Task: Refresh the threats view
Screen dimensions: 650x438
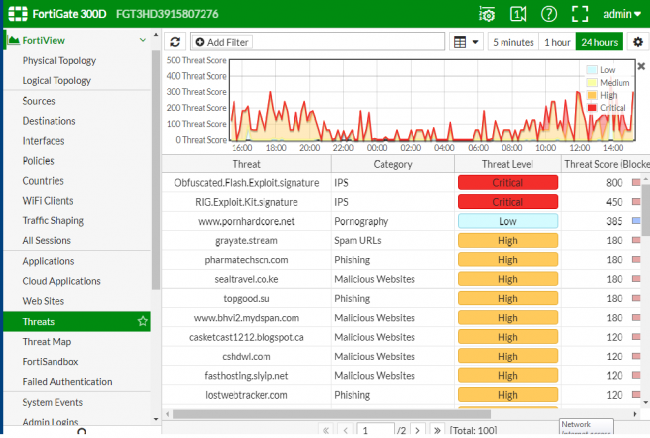Action: [175, 42]
